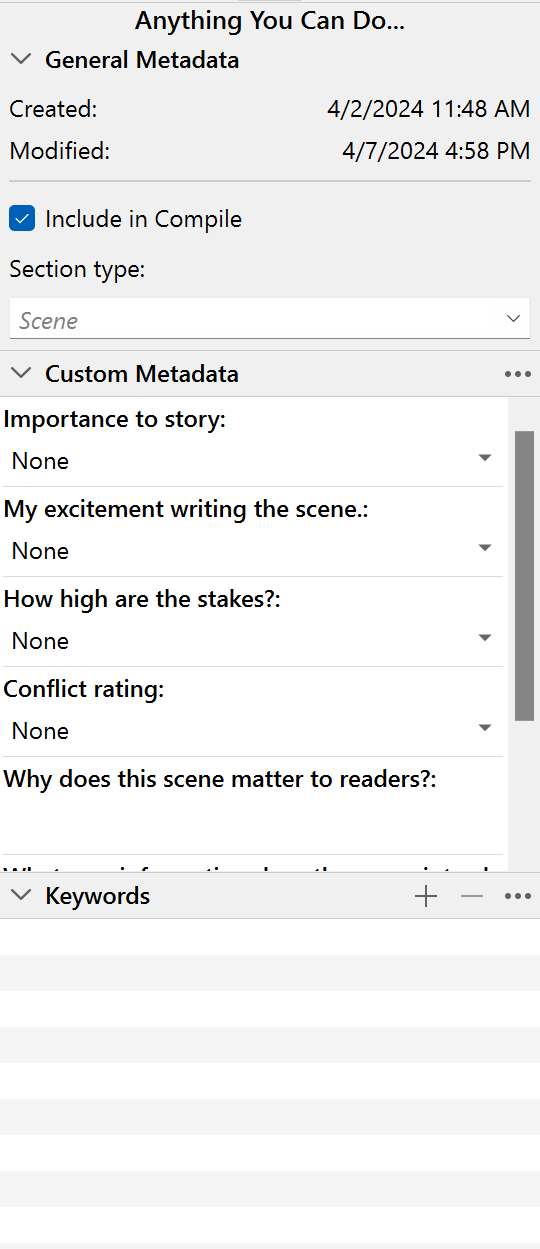The image size is (540, 1249).
Task: Click the Include in Compile label
Action: coord(143,219)
